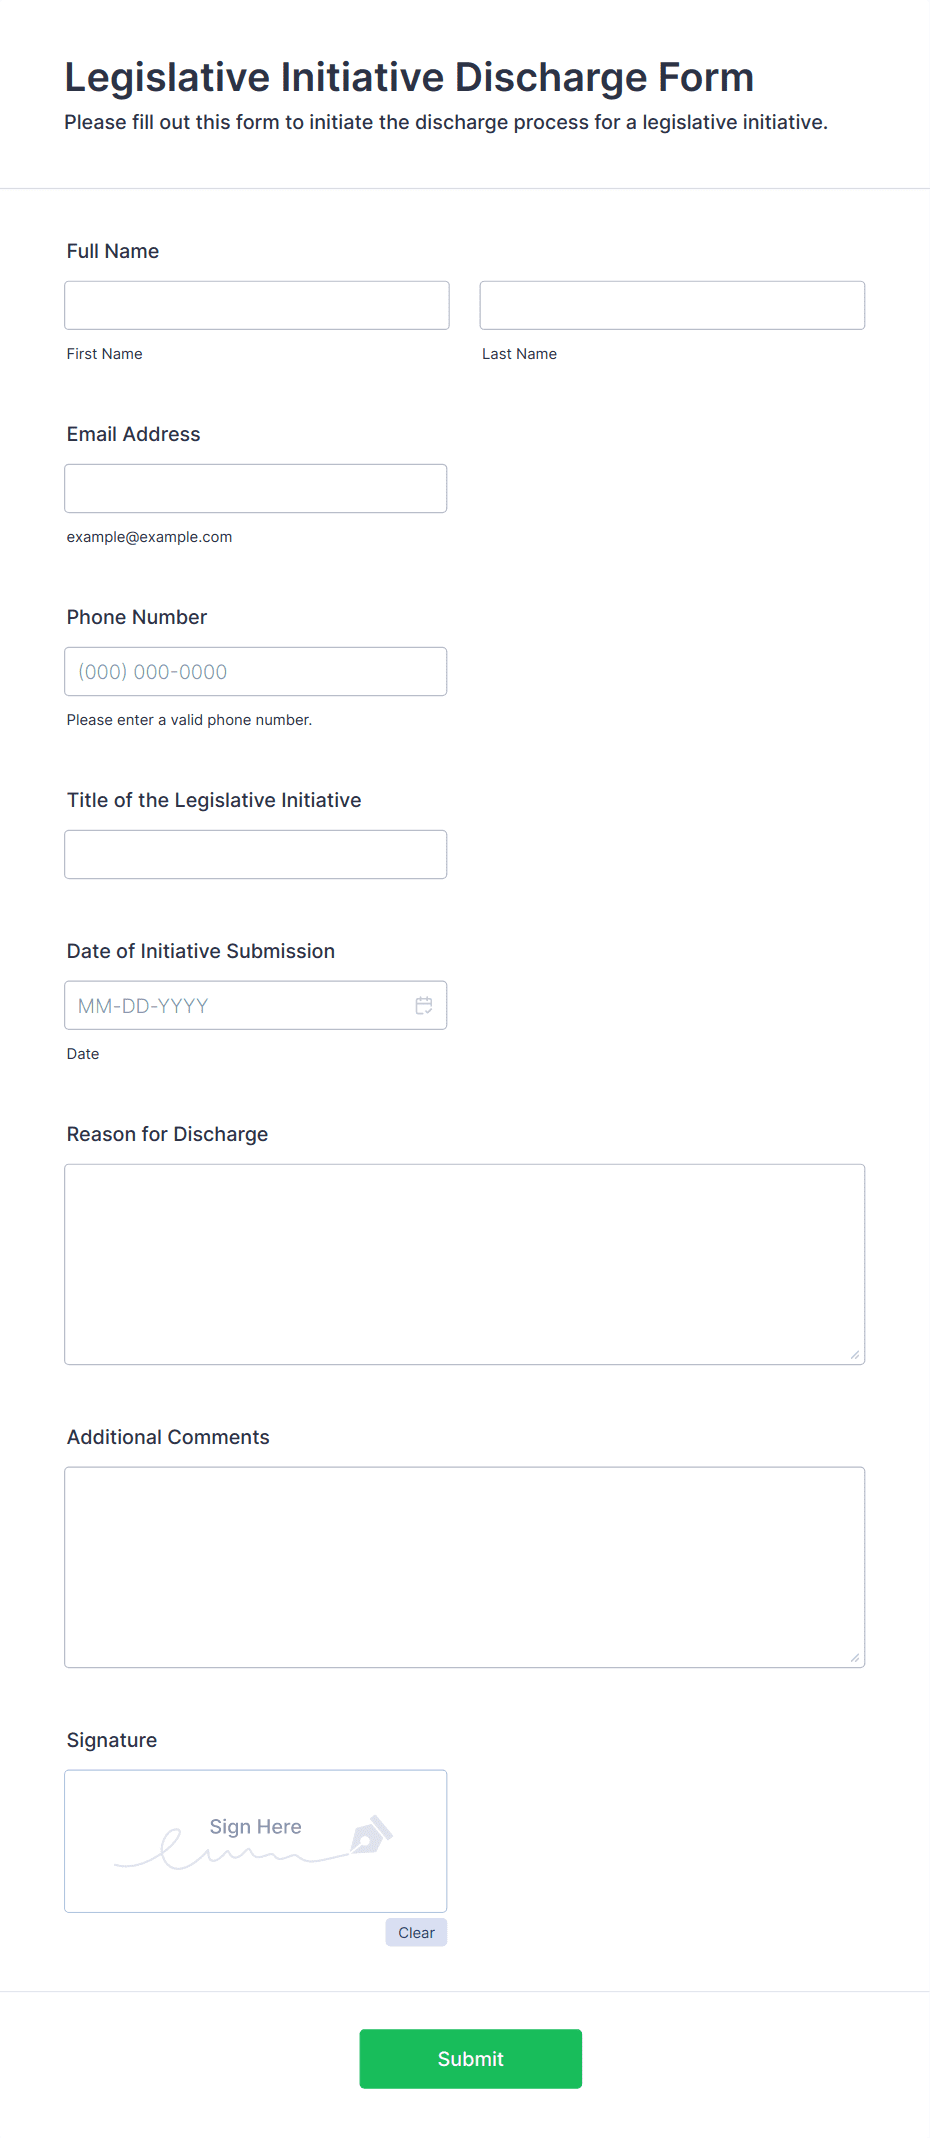
Task: Click the Full Name label
Action: 113,251
